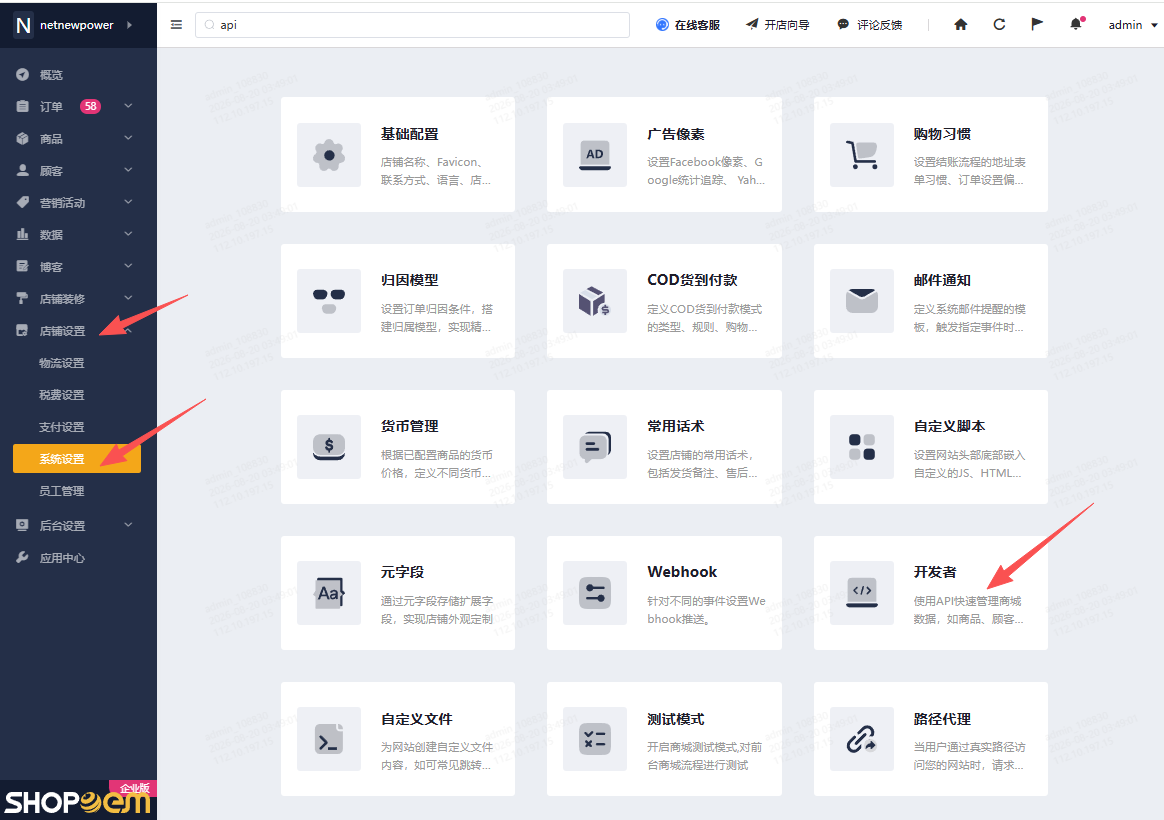Open the 自定义脚本 grid icon
The width and height of the screenshot is (1164, 820).
pos(862,447)
